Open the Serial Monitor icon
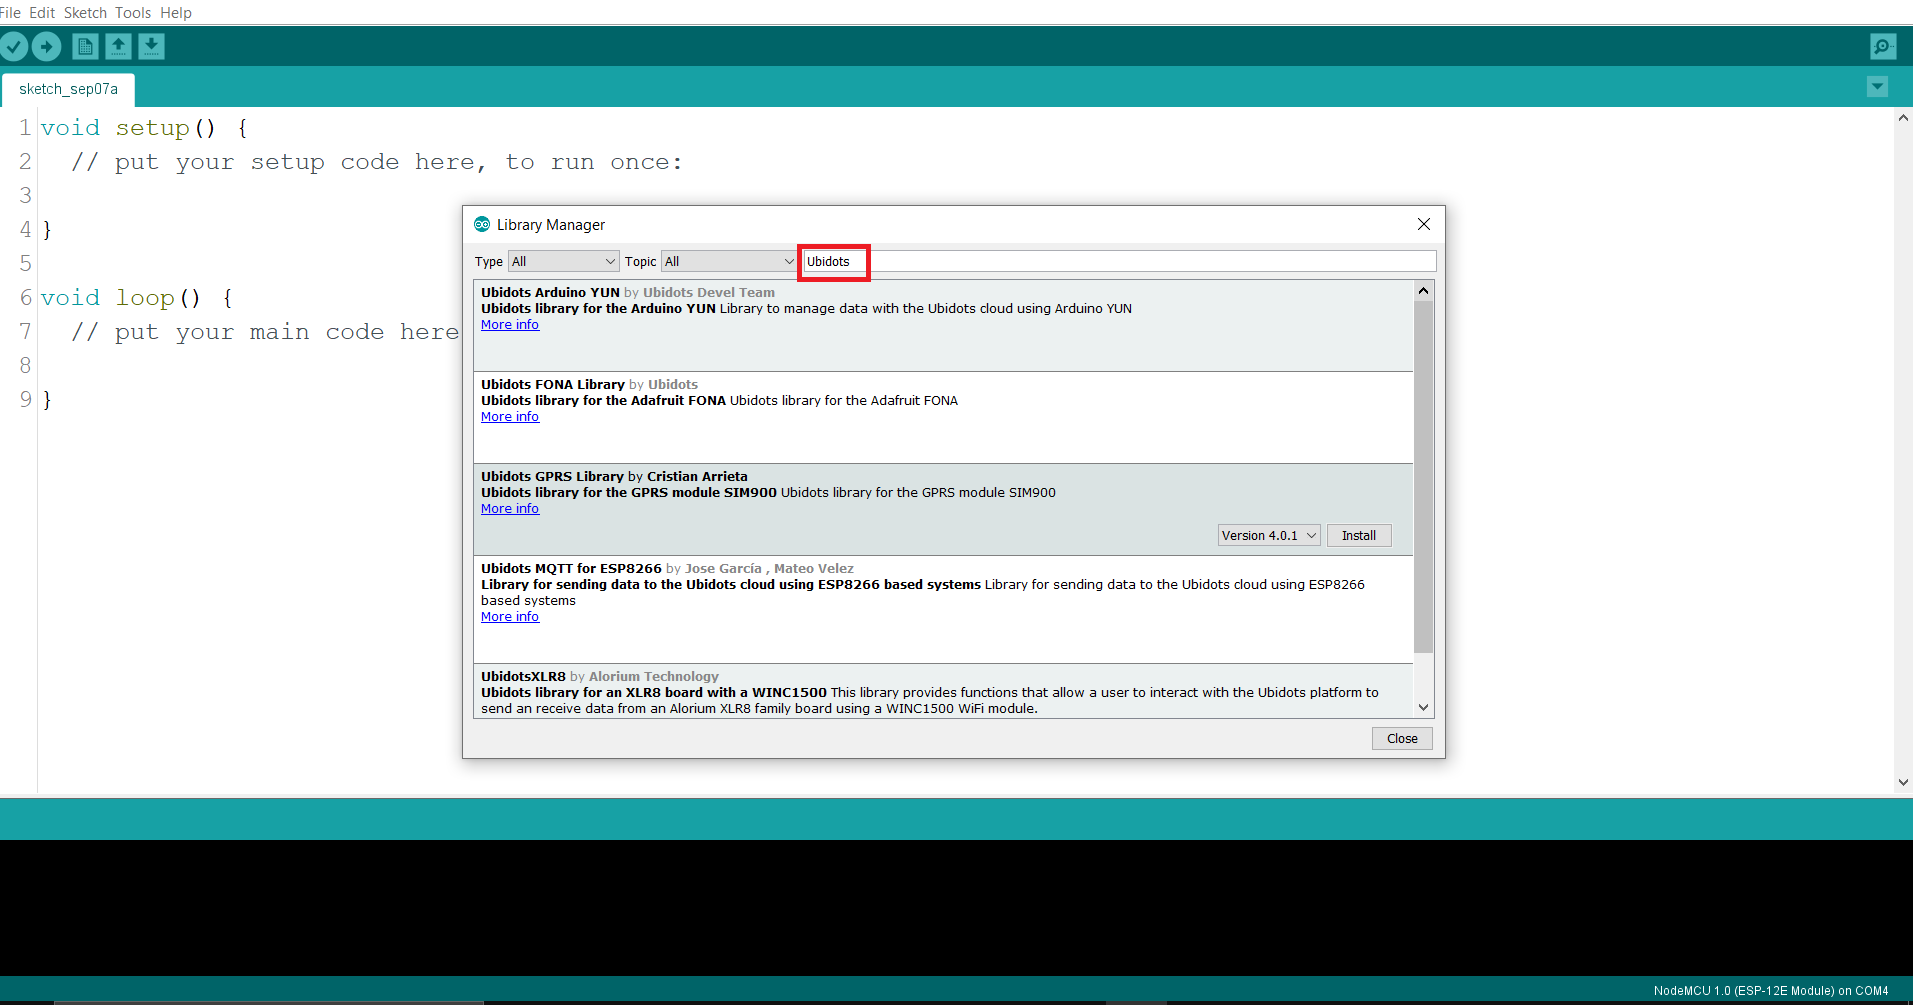Image resolution: width=1913 pixels, height=1005 pixels. click(1883, 46)
